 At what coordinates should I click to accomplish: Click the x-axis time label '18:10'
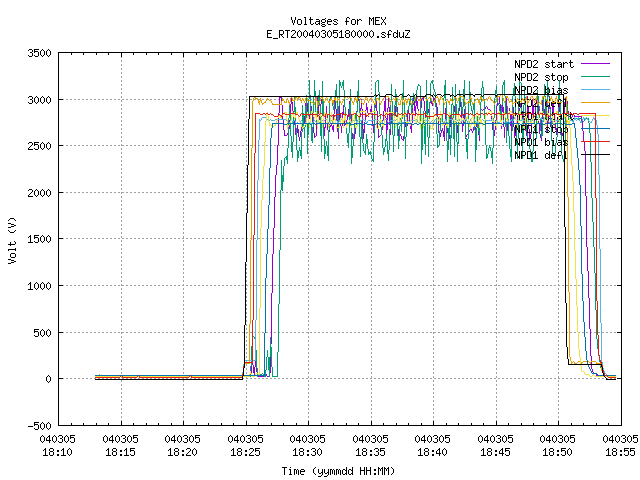pos(58,452)
